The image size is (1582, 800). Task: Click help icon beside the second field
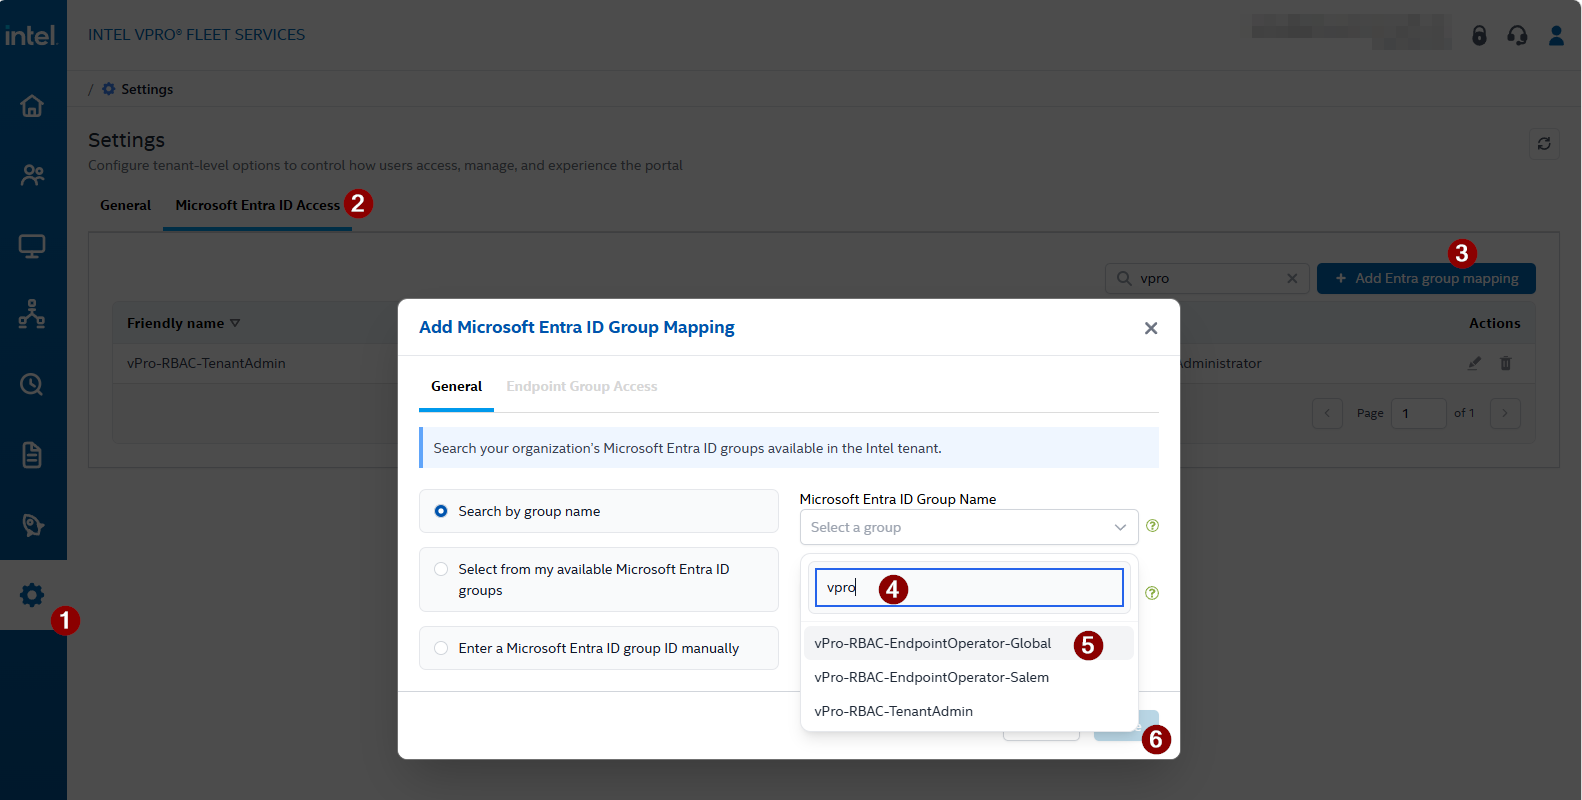[x=1152, y=593]
